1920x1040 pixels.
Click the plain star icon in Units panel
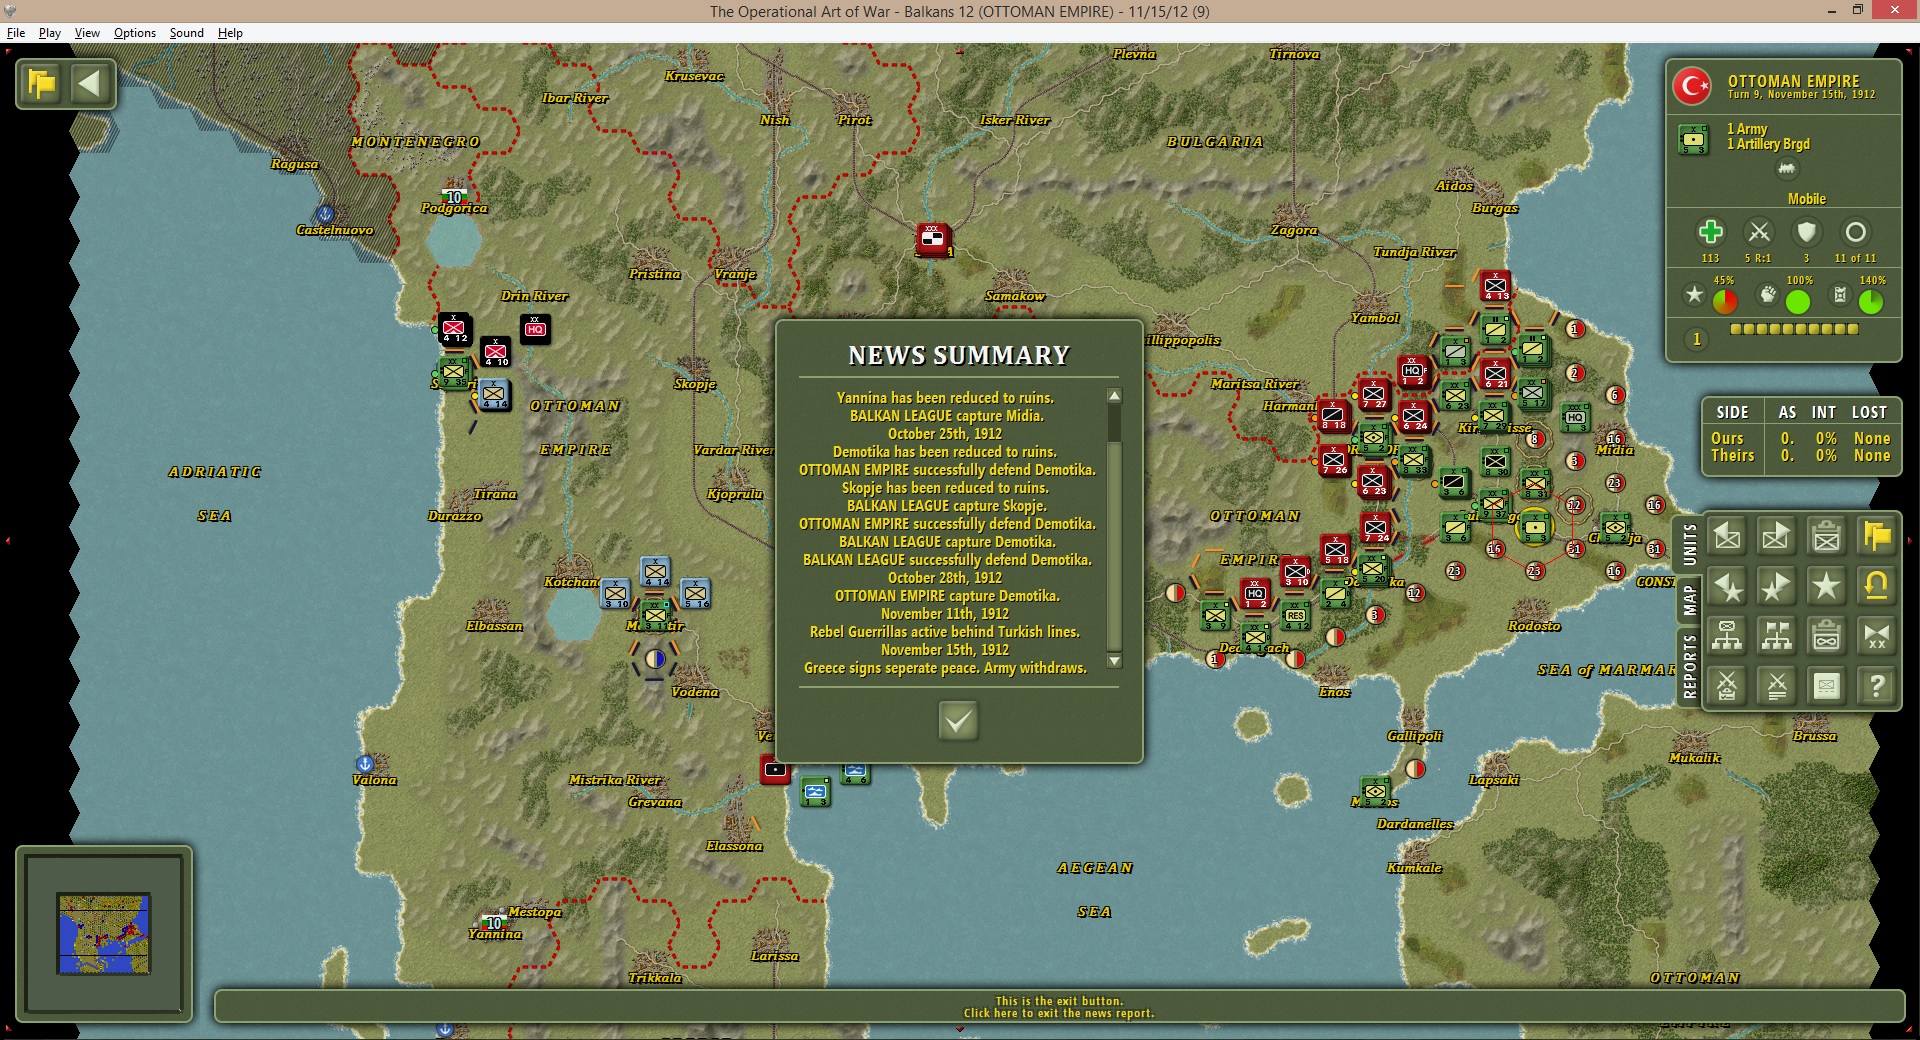click(x=1826, y=586)
